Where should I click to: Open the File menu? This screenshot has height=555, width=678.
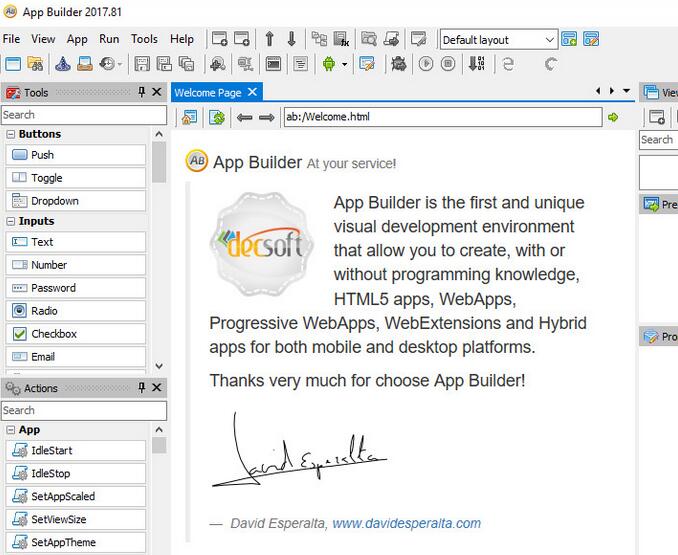point(11,39)
